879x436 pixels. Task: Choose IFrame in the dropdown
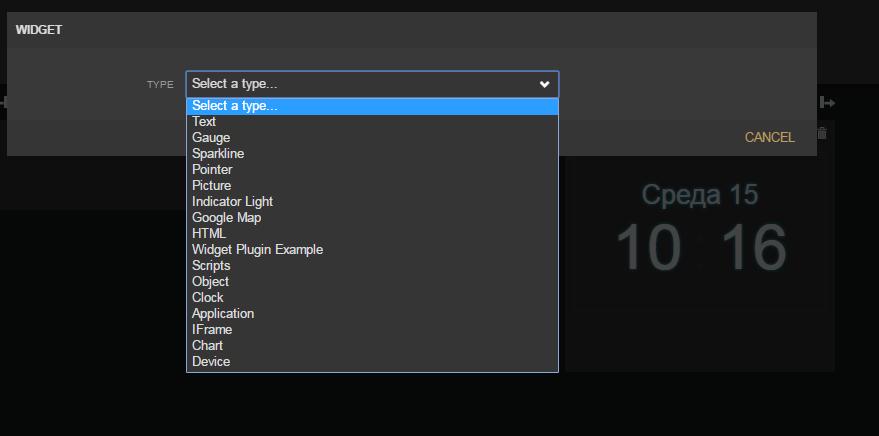pos(212,330)
